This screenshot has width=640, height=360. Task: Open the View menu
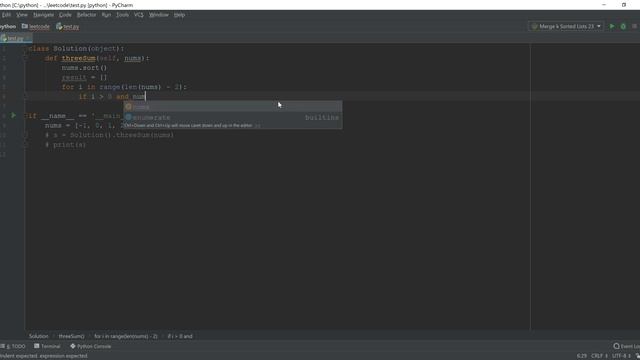point(22,15)
